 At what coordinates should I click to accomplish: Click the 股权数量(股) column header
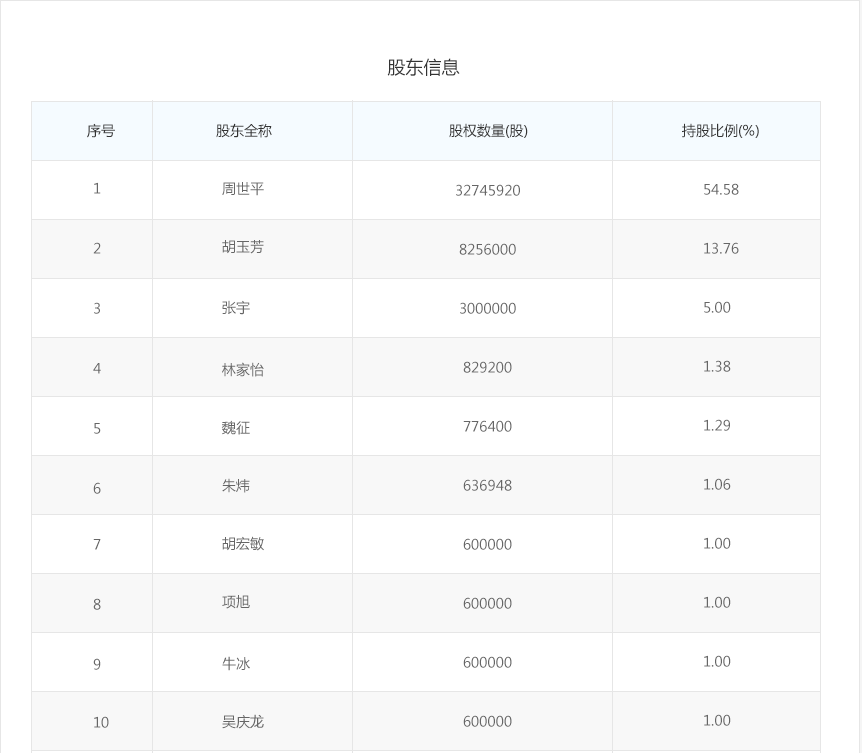pos(487,131)
